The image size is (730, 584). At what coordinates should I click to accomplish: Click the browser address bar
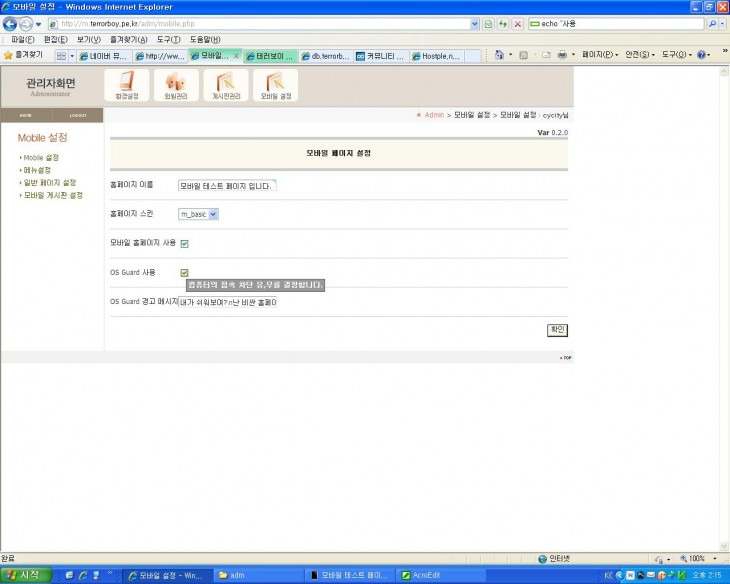point(263,24)
